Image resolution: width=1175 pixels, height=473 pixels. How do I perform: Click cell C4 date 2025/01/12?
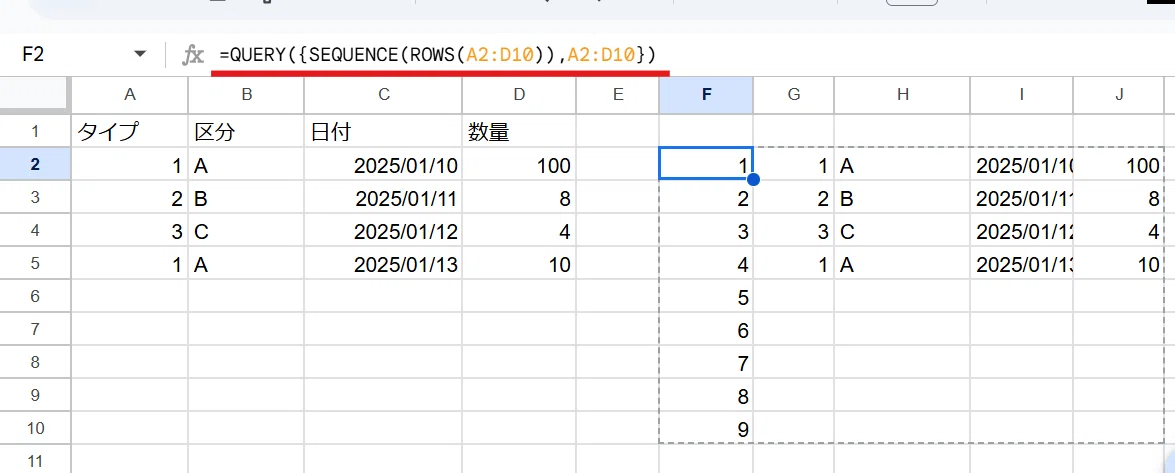pos(383,230)
